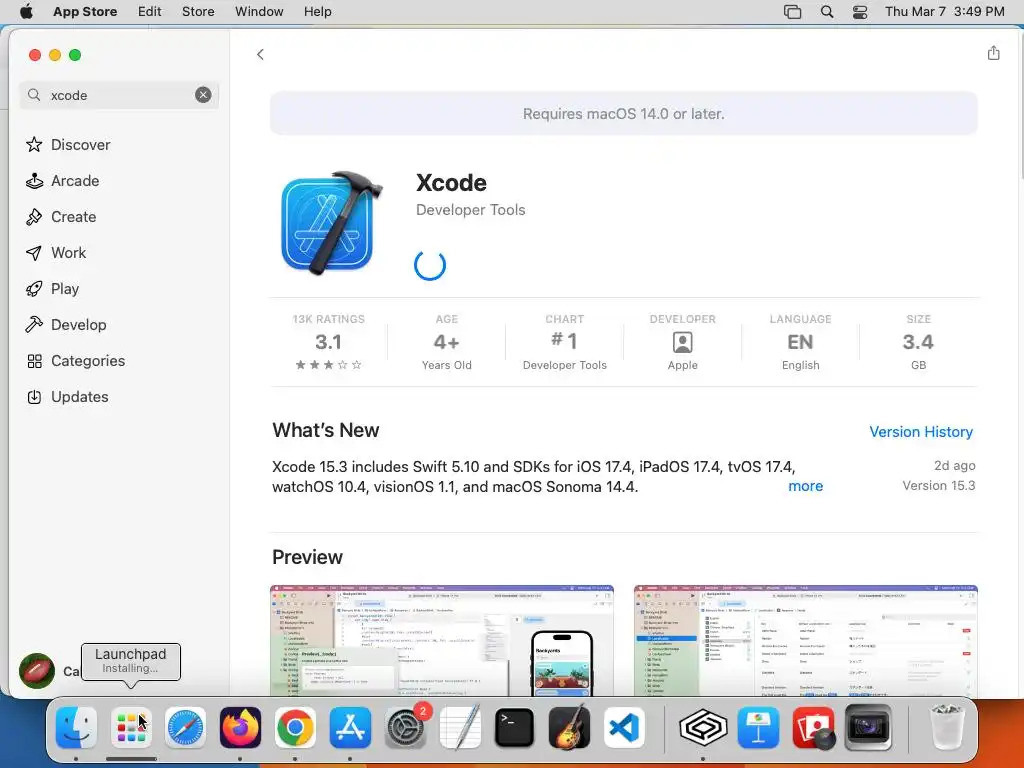Click the #1 Developer Tools chart rank

coord(565,342)
